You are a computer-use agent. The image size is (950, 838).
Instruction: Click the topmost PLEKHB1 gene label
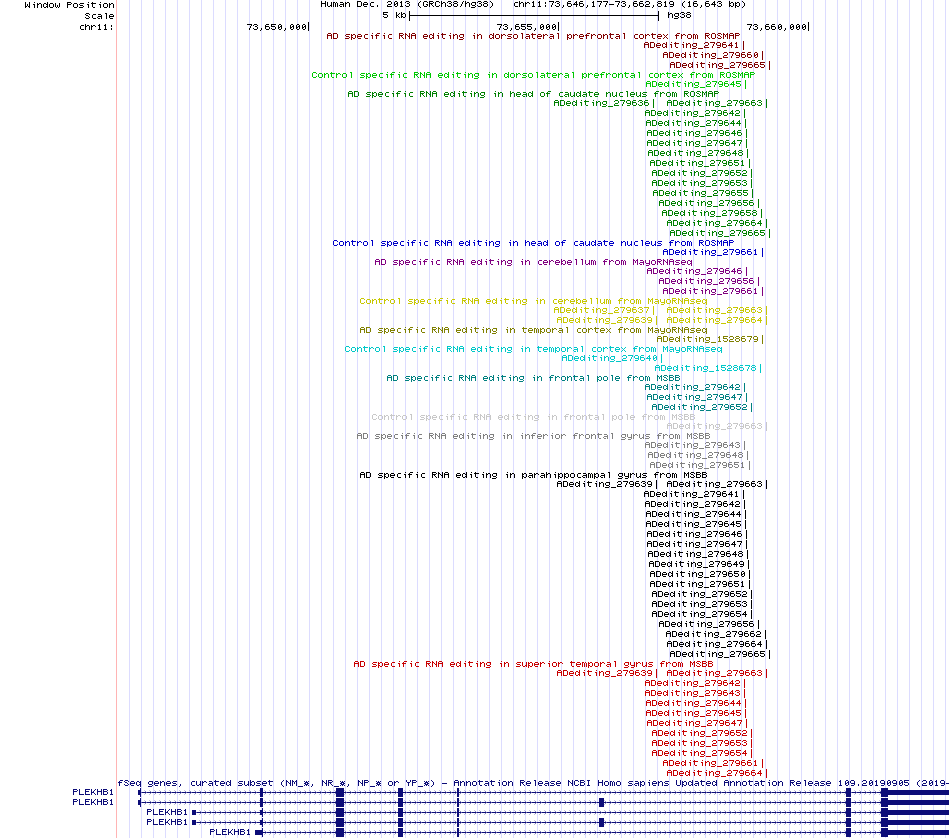93,792
